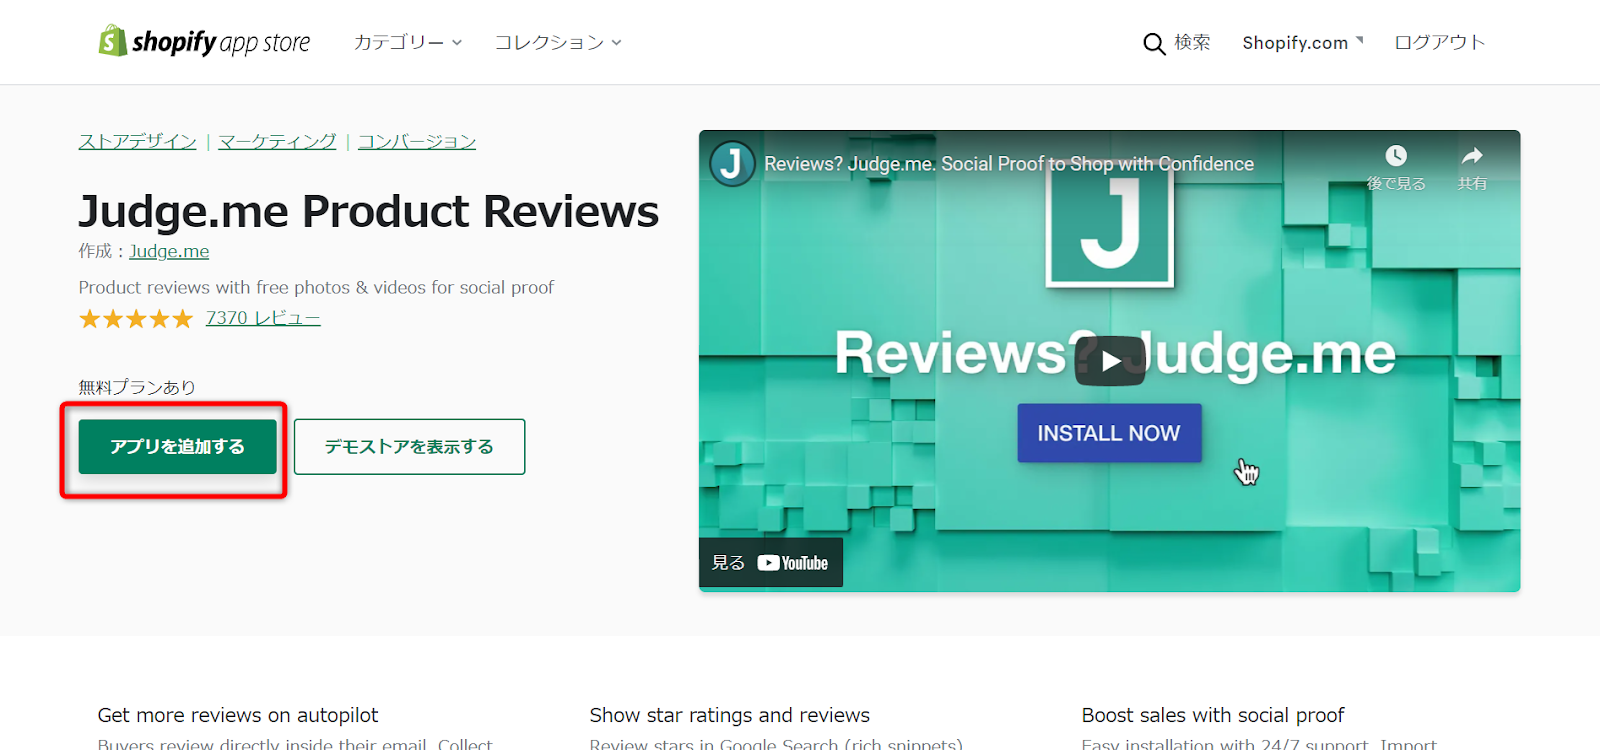The width and height of the screenshot is (1600, 750).
Task: Expand the カテゴリー dropdown menu
Action: tap(408, 42)
